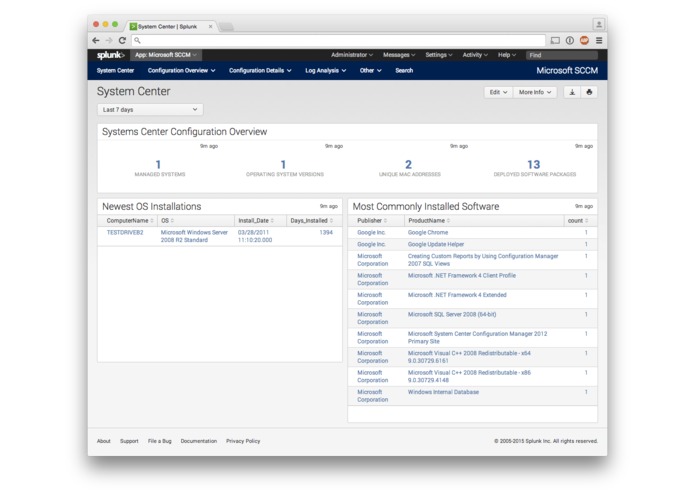Click the Operating System Versions value 1
The image size is (695, 494).
click(283, 164)
